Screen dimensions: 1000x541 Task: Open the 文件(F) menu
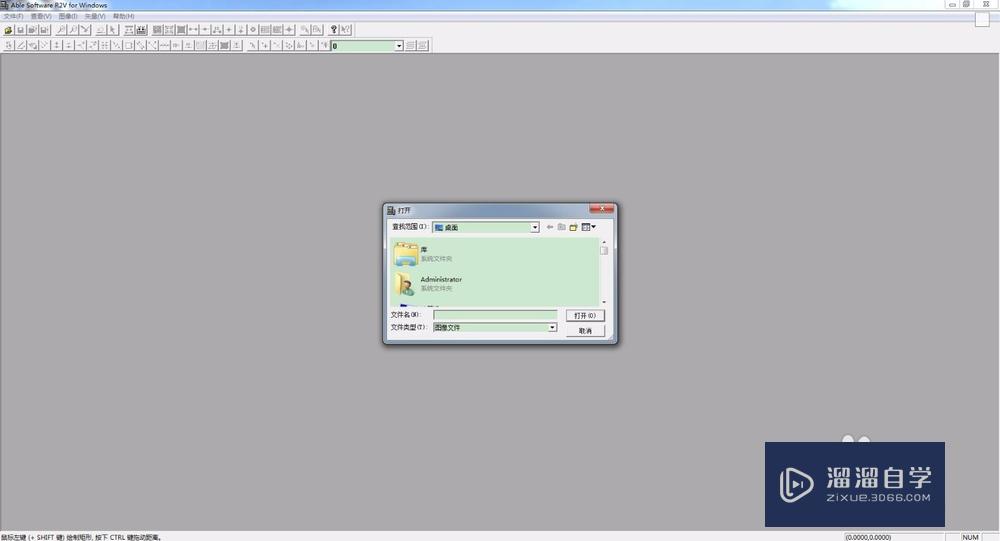click(x=13, y=16)
